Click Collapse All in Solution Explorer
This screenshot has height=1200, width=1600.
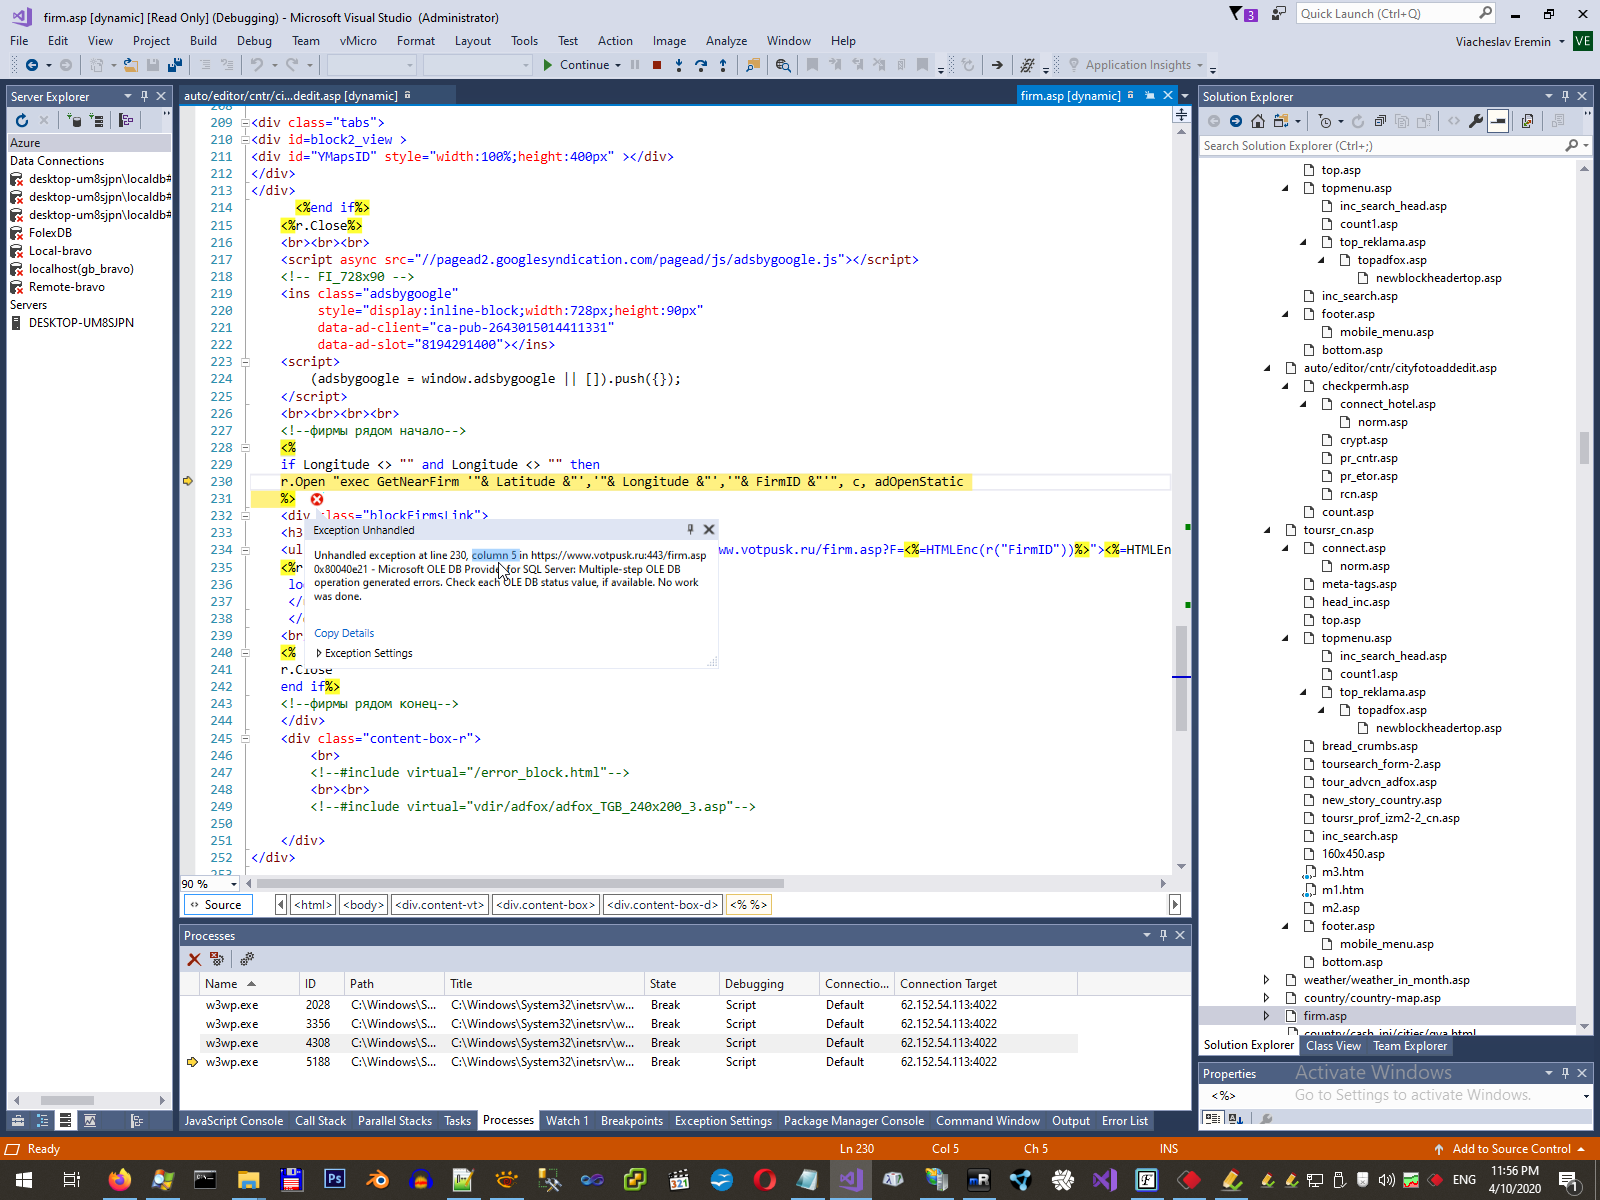[1380, 121]
